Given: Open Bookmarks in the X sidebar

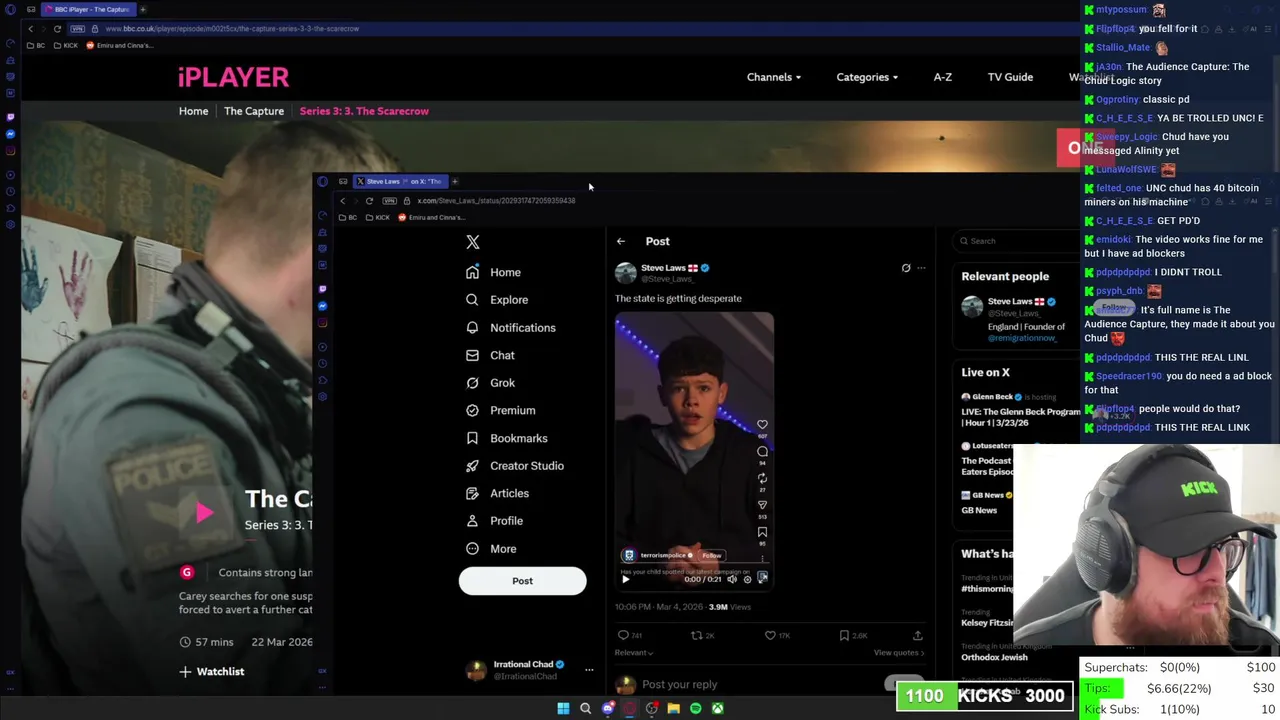Looking at the screenshot, I should pos(506,438).
